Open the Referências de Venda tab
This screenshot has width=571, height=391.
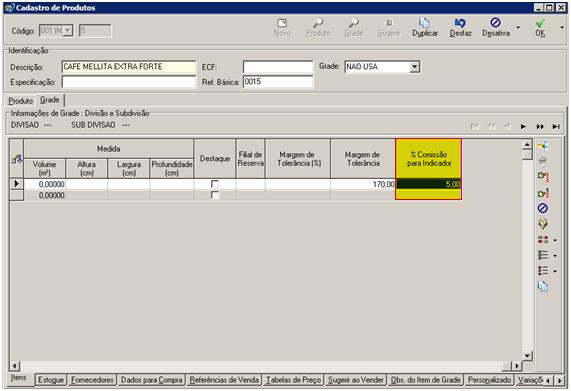pos(224,380)
